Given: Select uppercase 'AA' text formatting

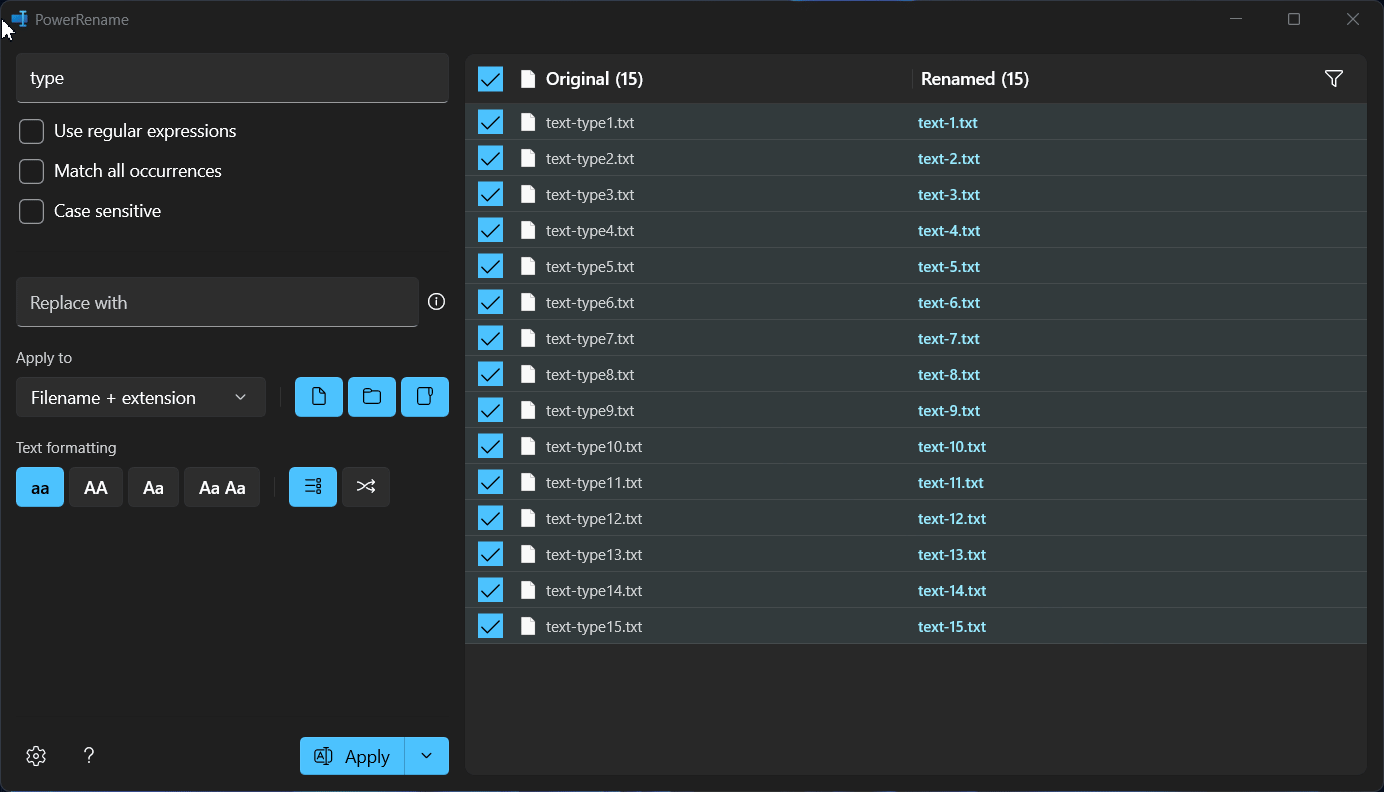Looking at the screenshot, I should pyautogui.click(x=96, y=487).
